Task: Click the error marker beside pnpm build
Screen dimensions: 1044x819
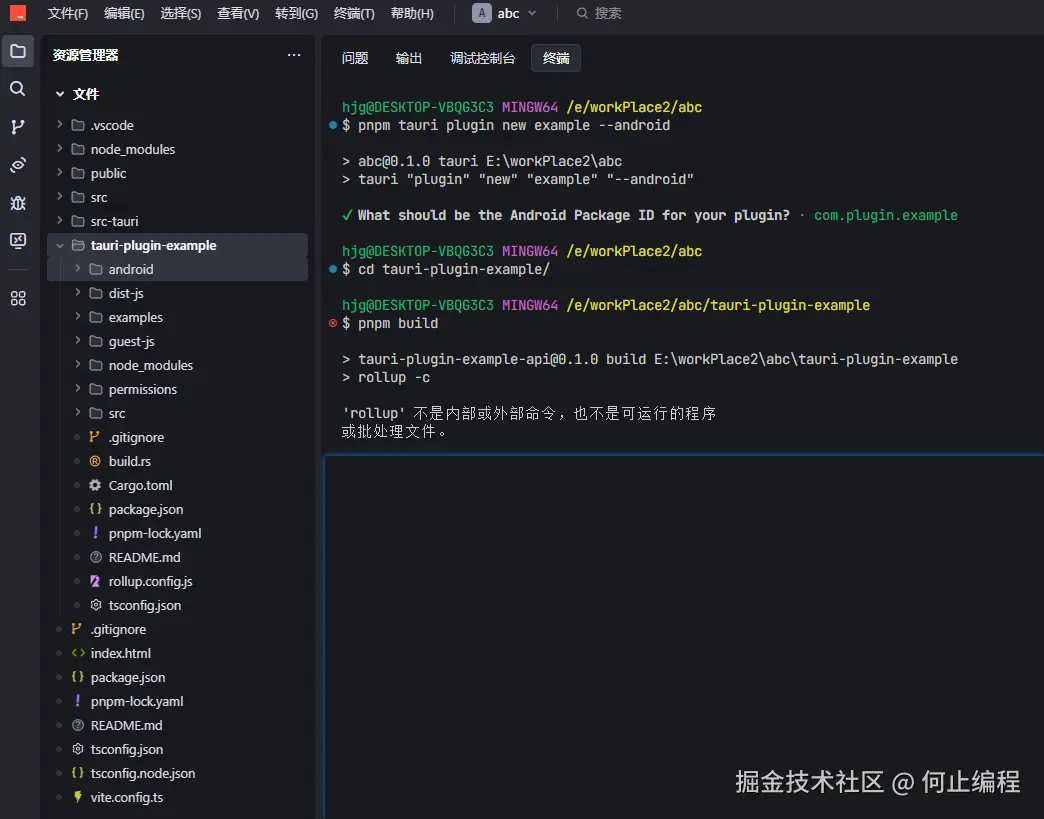Action: click(x=333, y=323)
